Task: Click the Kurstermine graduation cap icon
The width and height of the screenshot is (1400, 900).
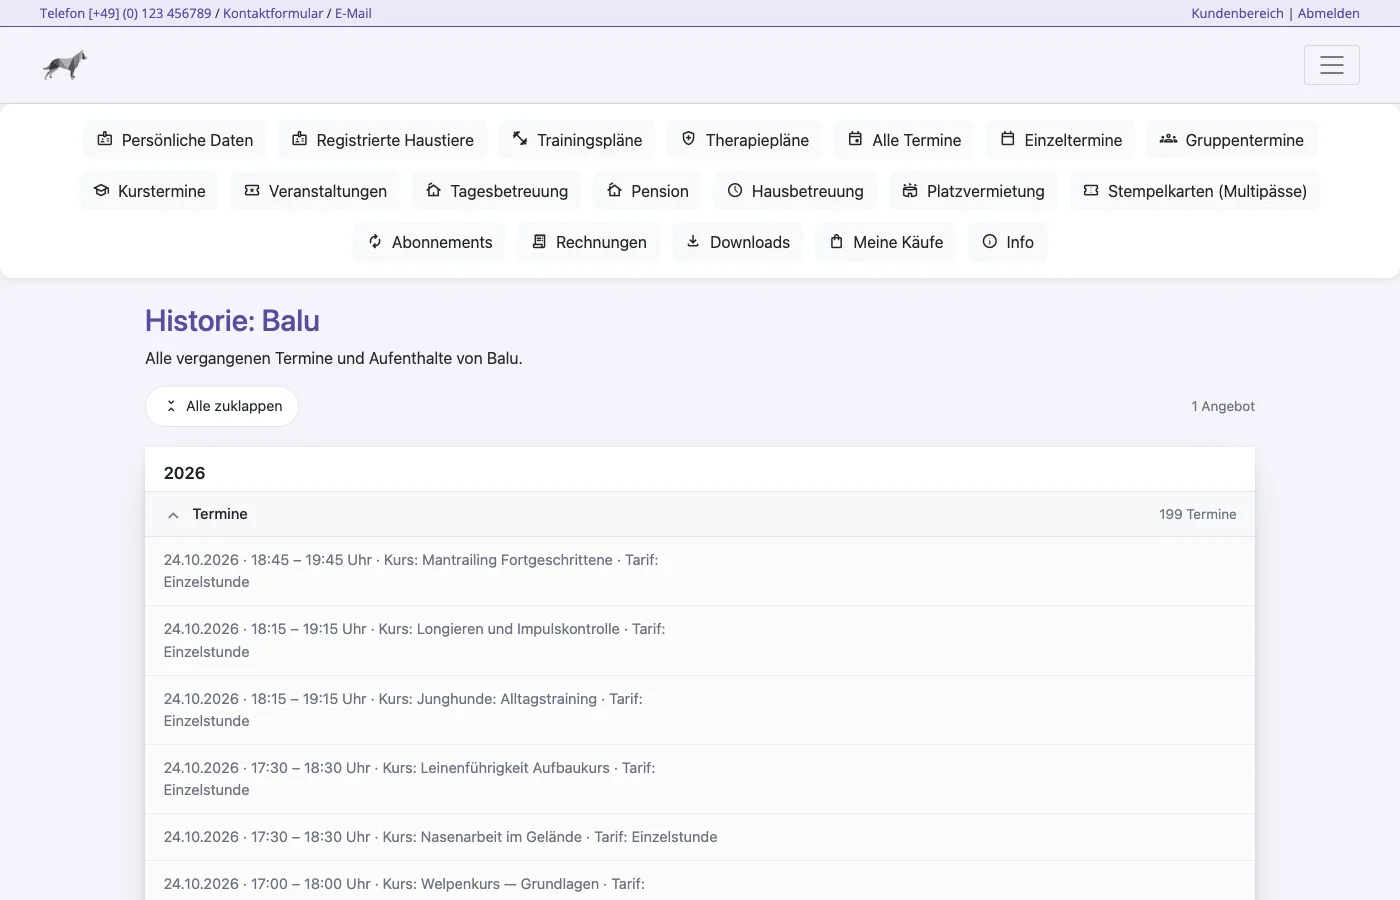Action: click(x=101, y=190)
